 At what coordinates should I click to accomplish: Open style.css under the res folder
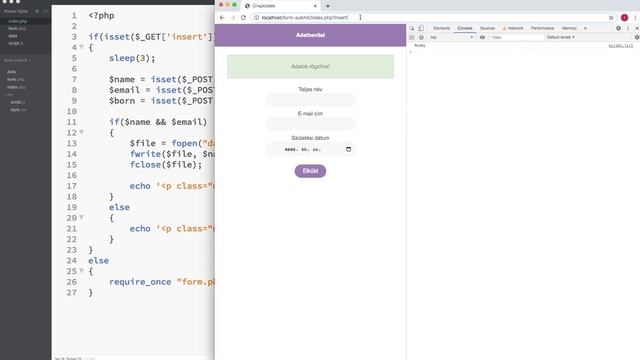[18, 110]
